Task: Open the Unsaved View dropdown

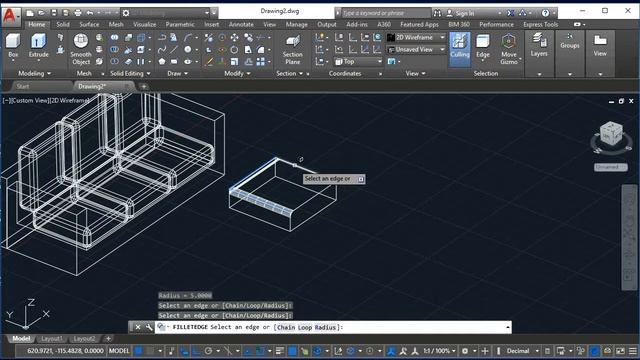Action: (416, 49)
